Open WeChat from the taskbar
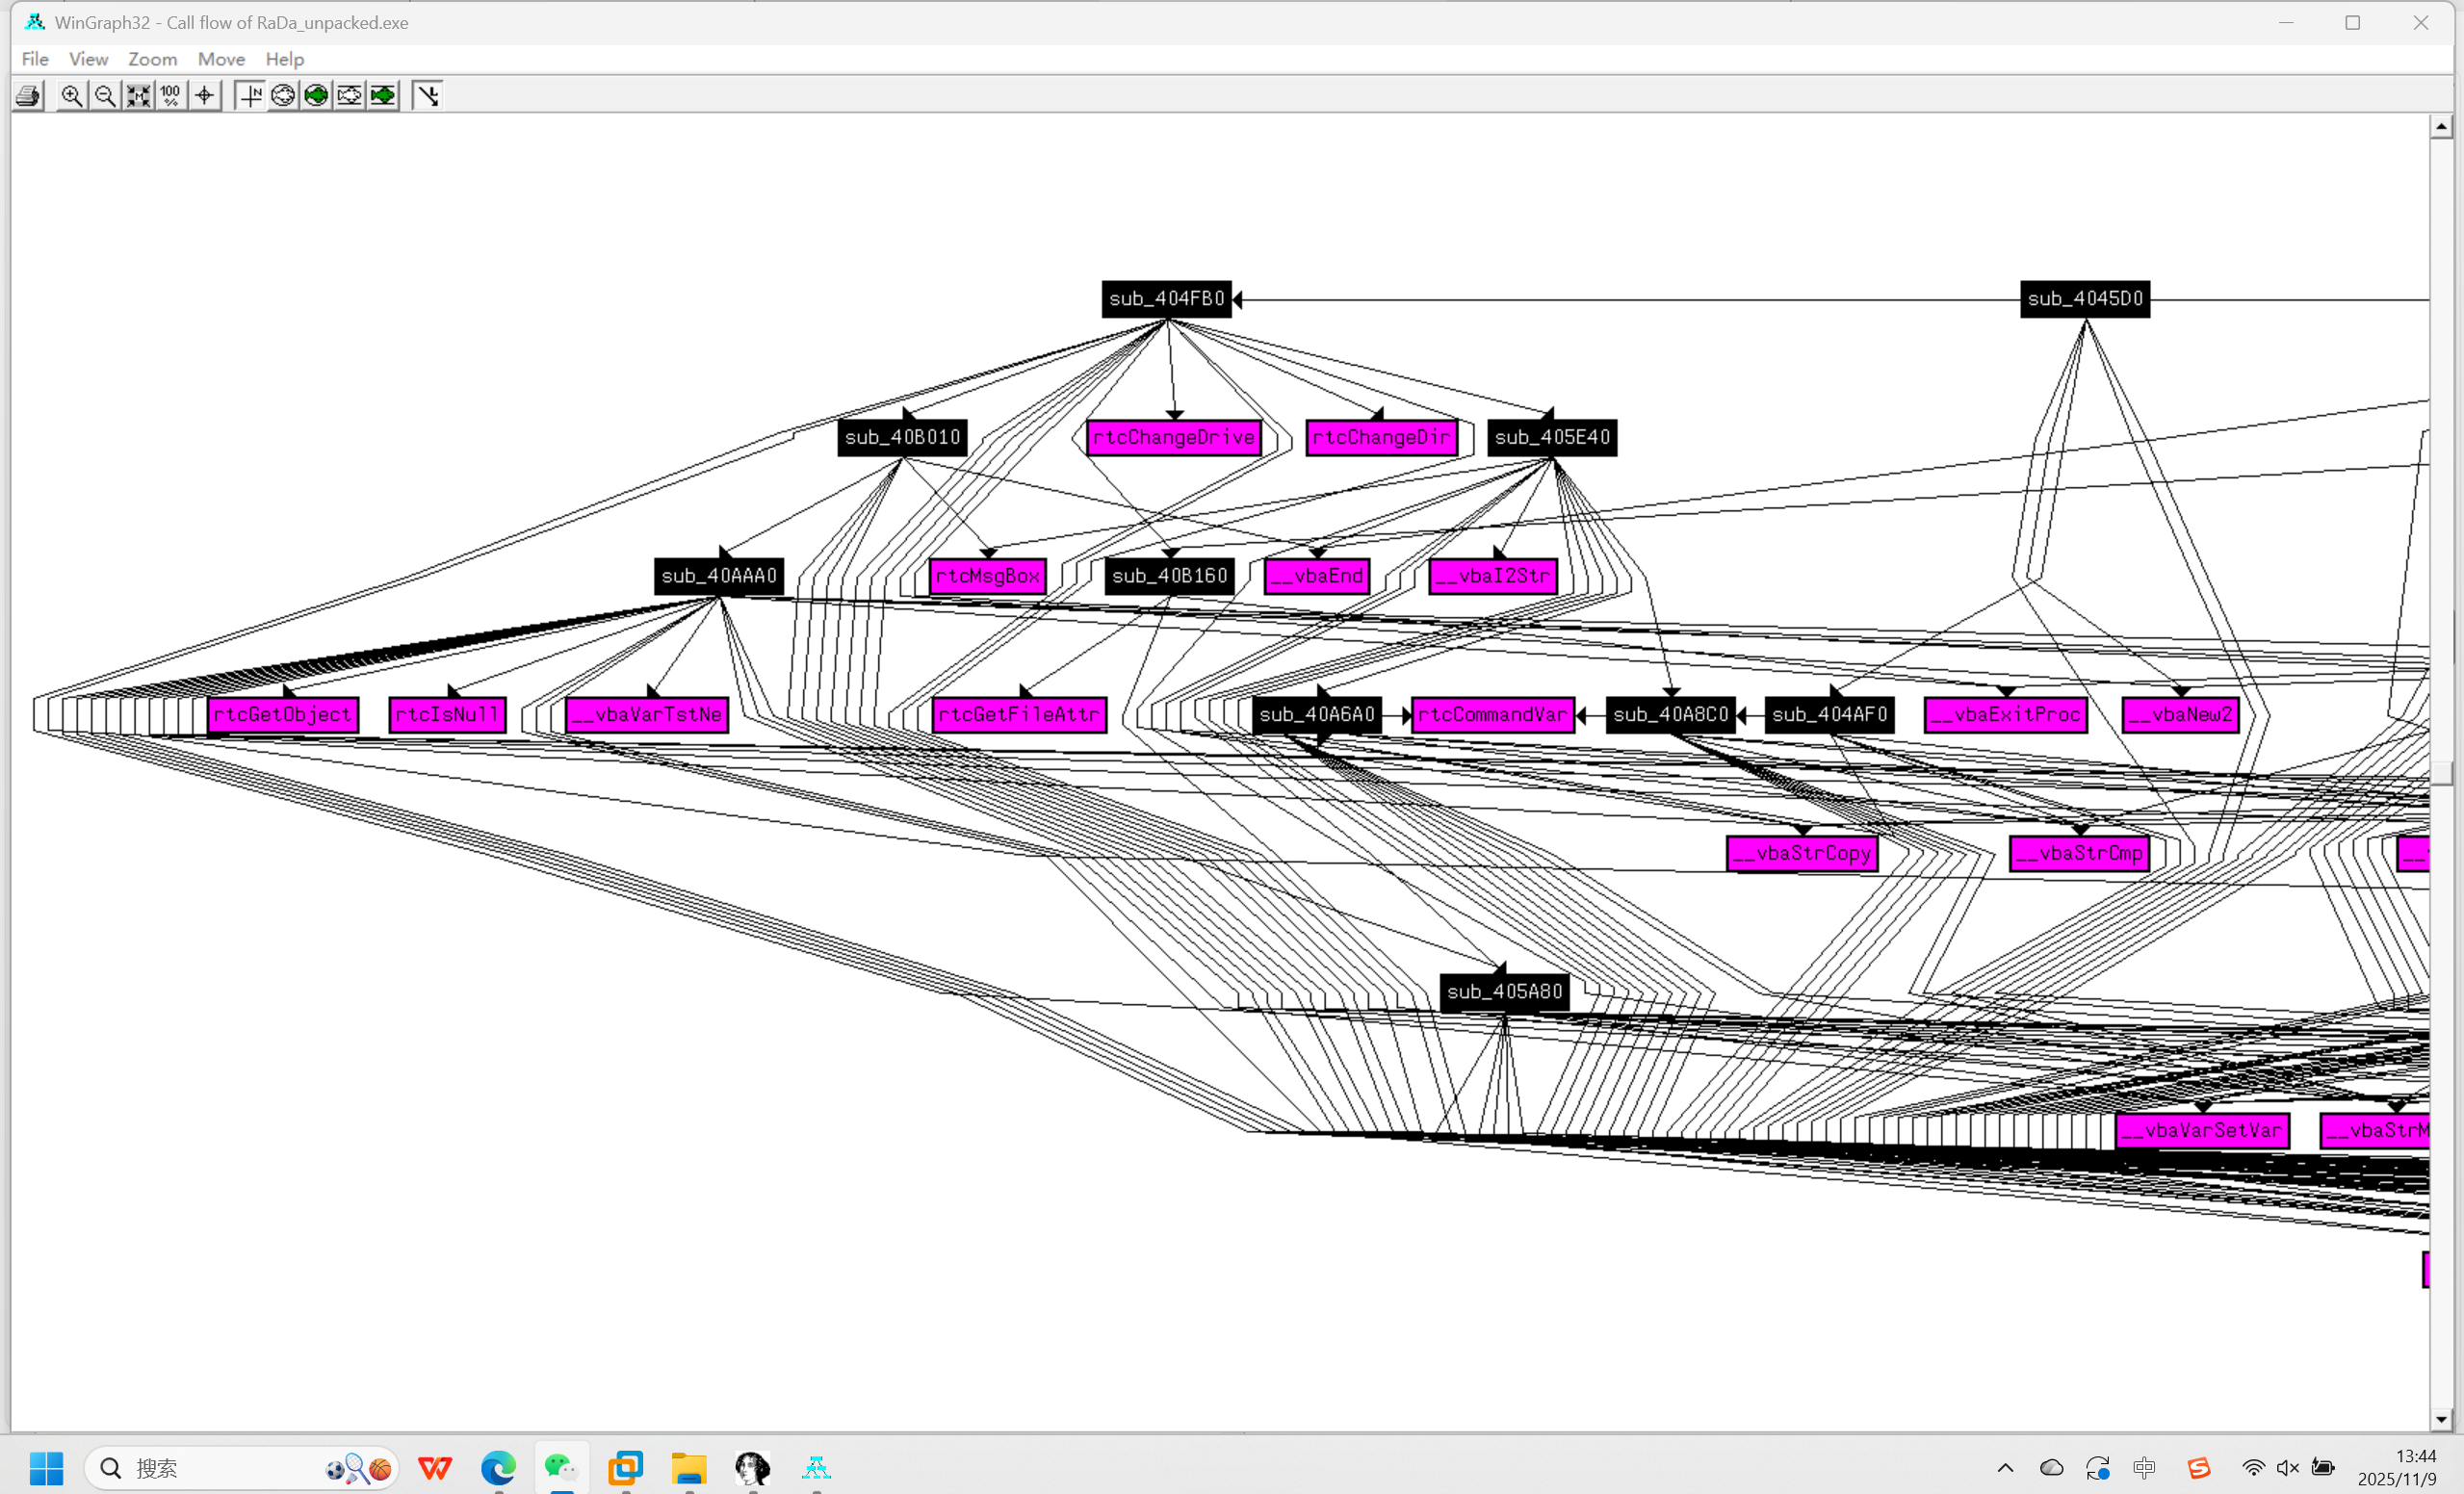 (x=561, y=1467)
